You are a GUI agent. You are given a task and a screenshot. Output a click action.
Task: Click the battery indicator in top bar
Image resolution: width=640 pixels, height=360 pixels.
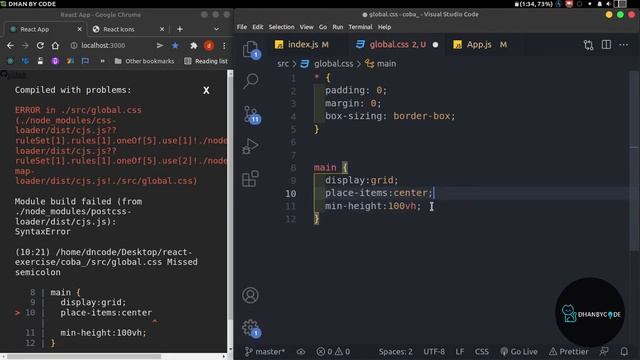[x=534, y=4]
